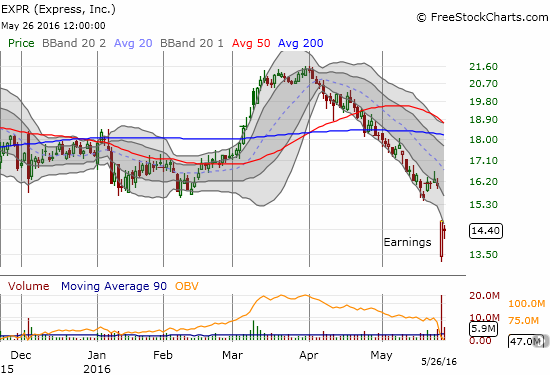
Task: Click the 15.30 price axis label
Action: tap(483, 205)
